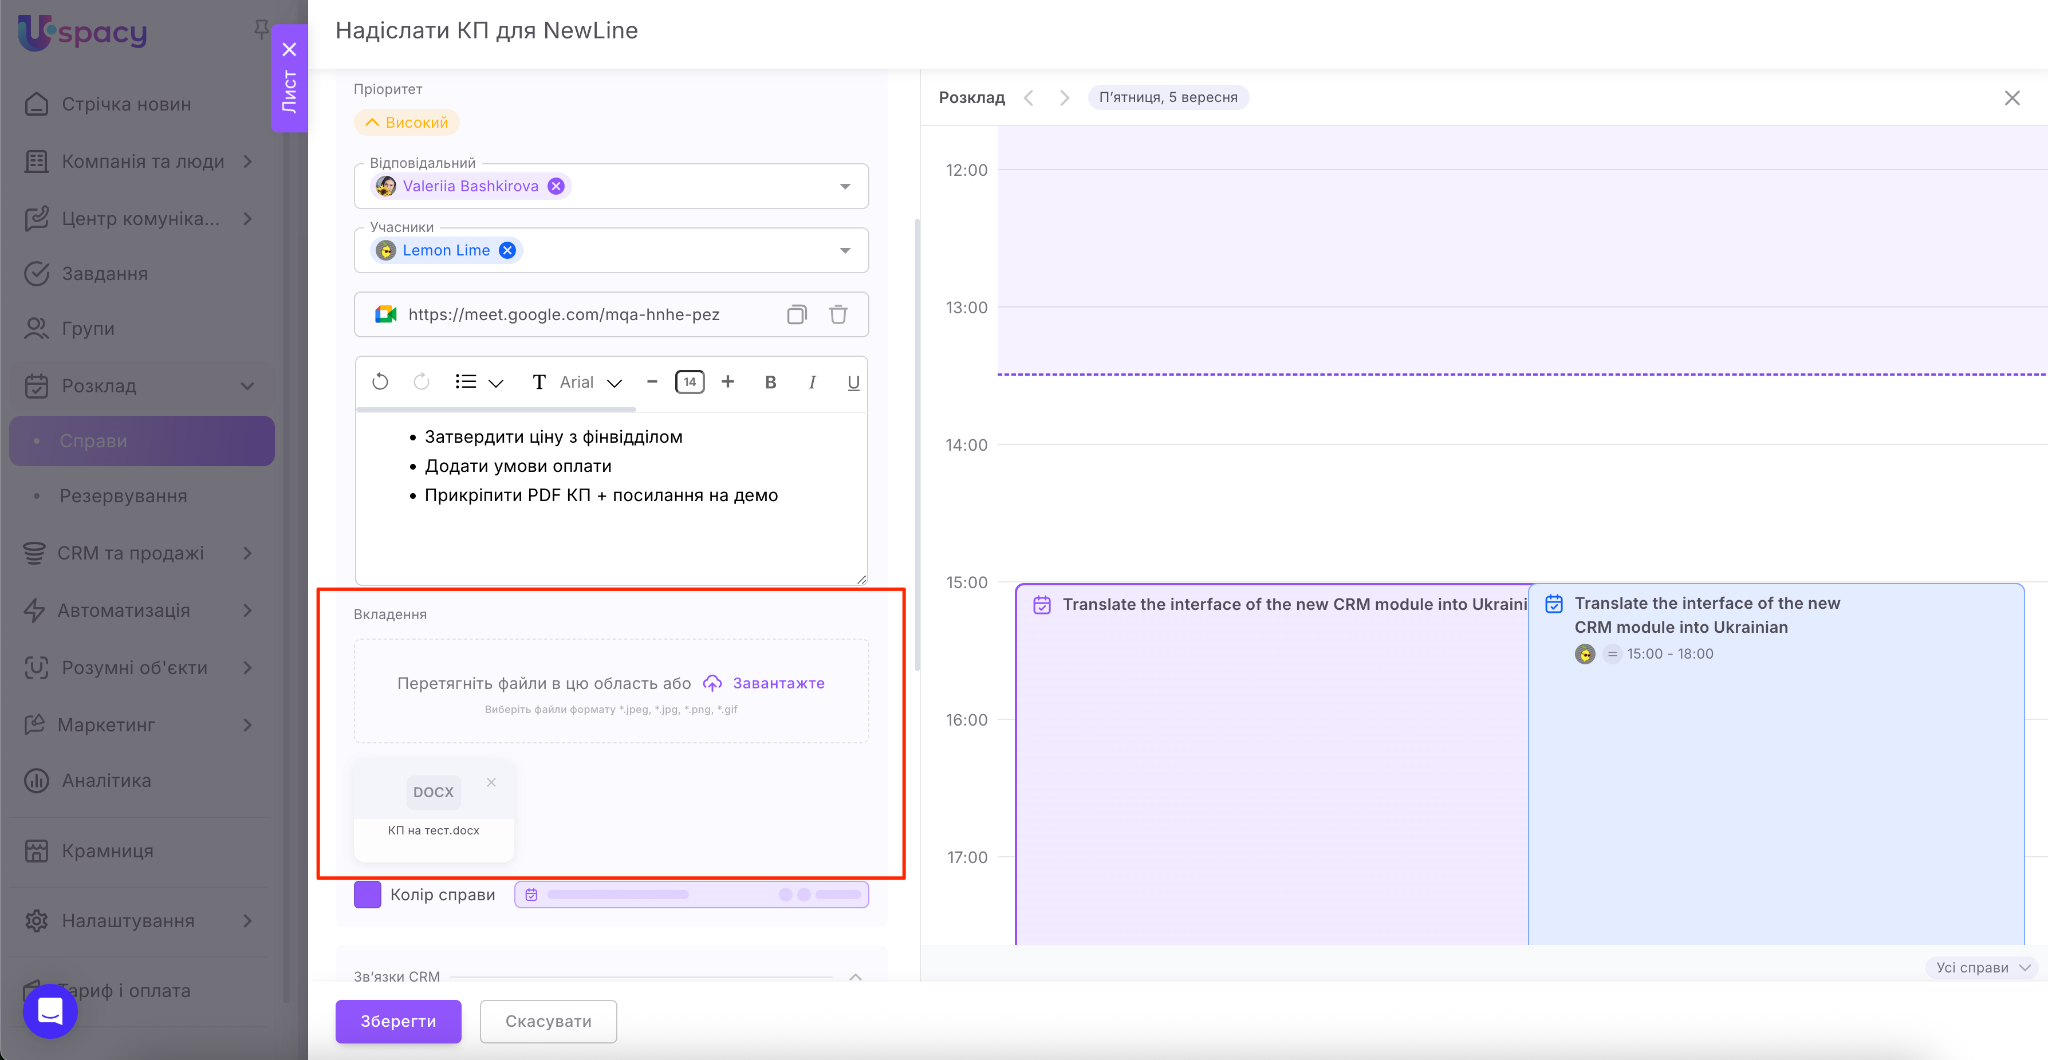Viewport: 2048px width, 1060px height.
Task: Delete the Google Meet link
Action: pos(838,315)
